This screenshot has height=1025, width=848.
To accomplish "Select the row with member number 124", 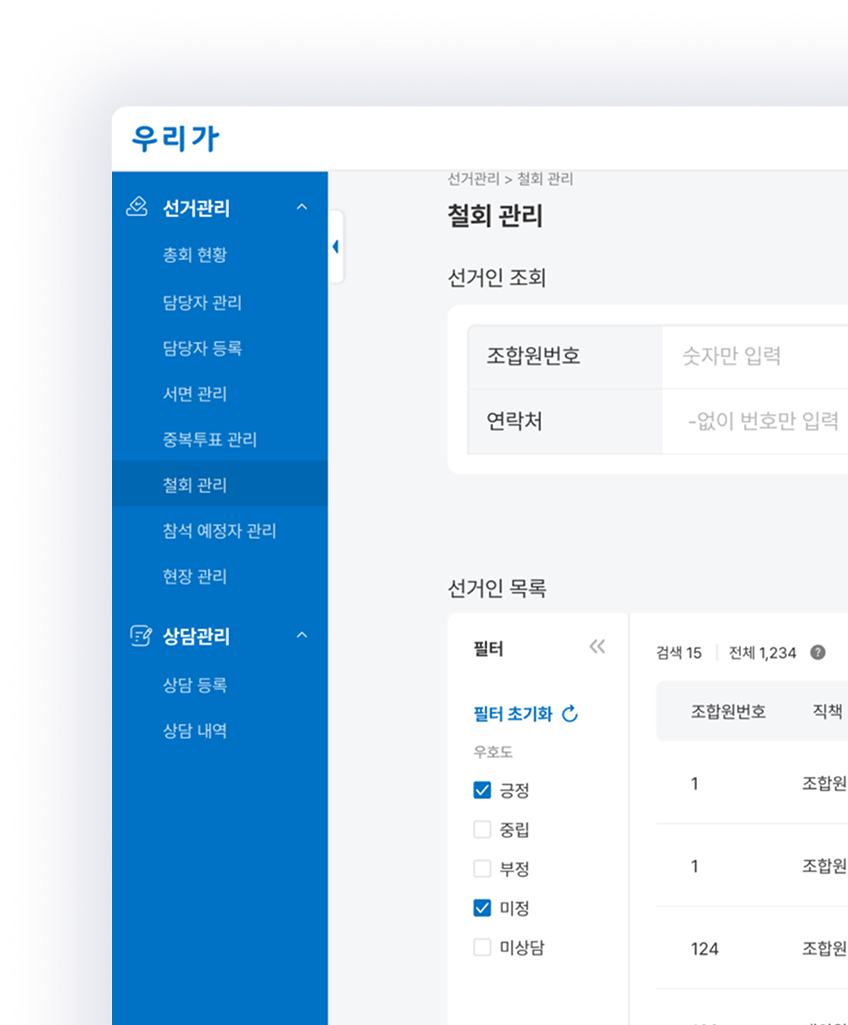I will 752,948.
